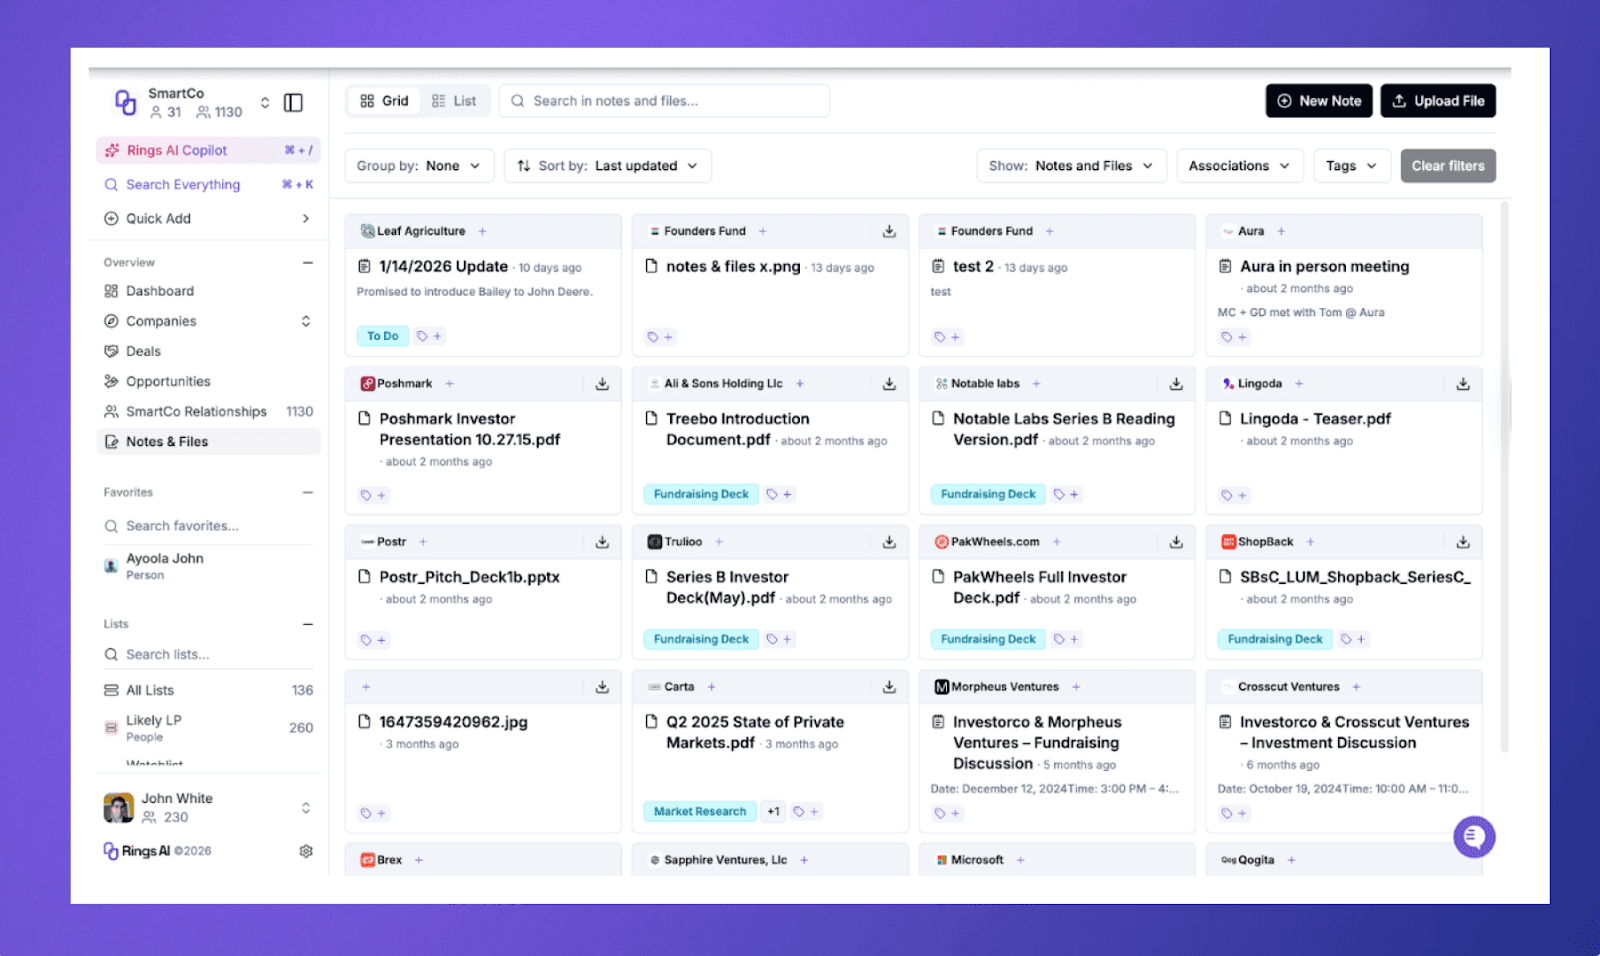The image size is (1600, 956).
Task: Add association on 1647359420962.jpg card
Action: pos(366,687)
